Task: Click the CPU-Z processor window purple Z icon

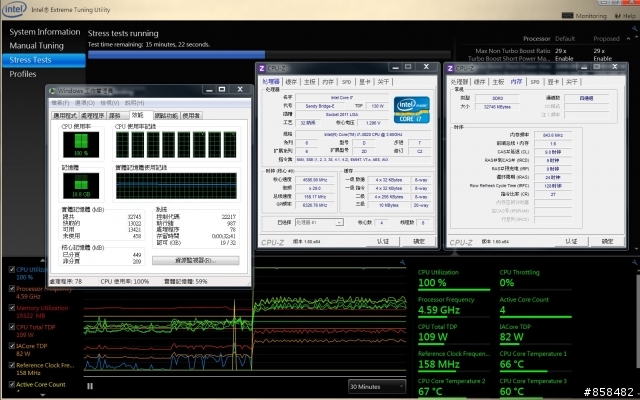Action: click(262, 68)
